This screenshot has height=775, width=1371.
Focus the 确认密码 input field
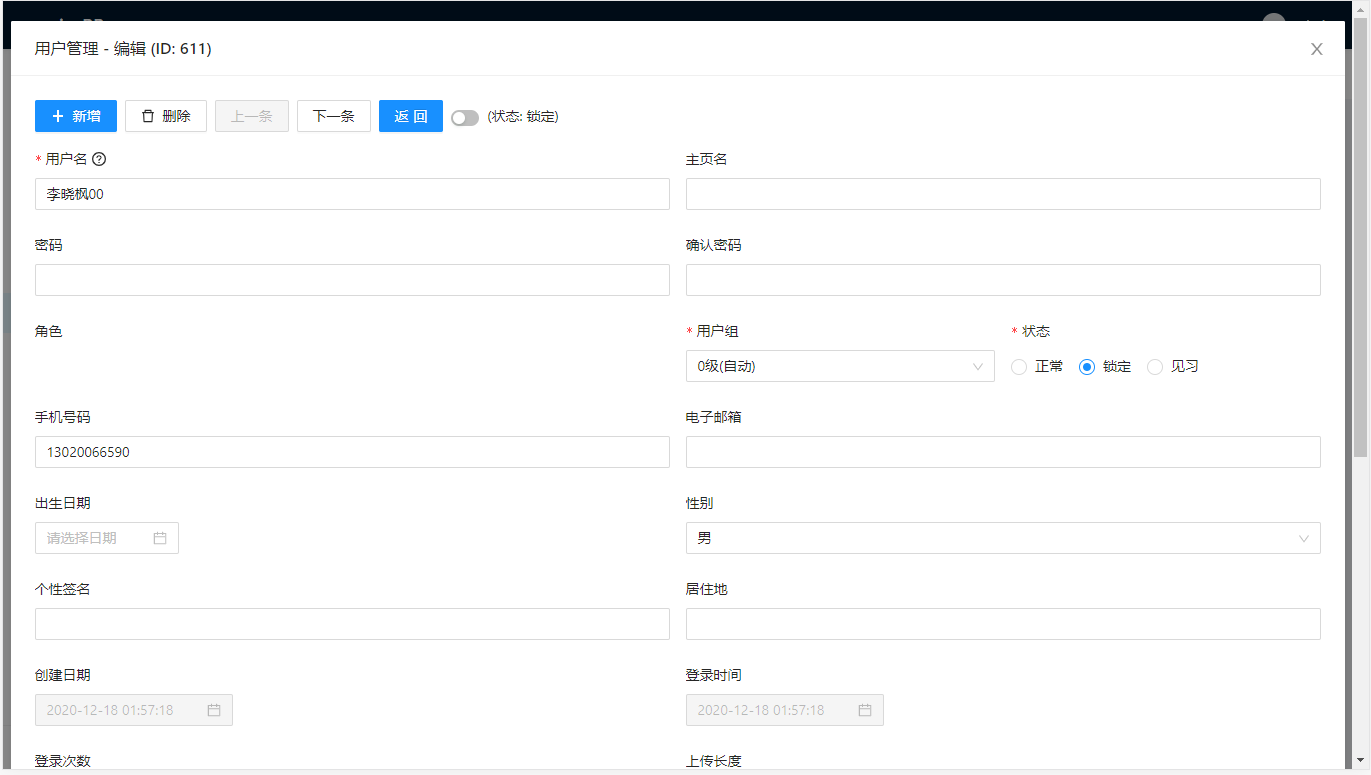(x=1003, y=280)
